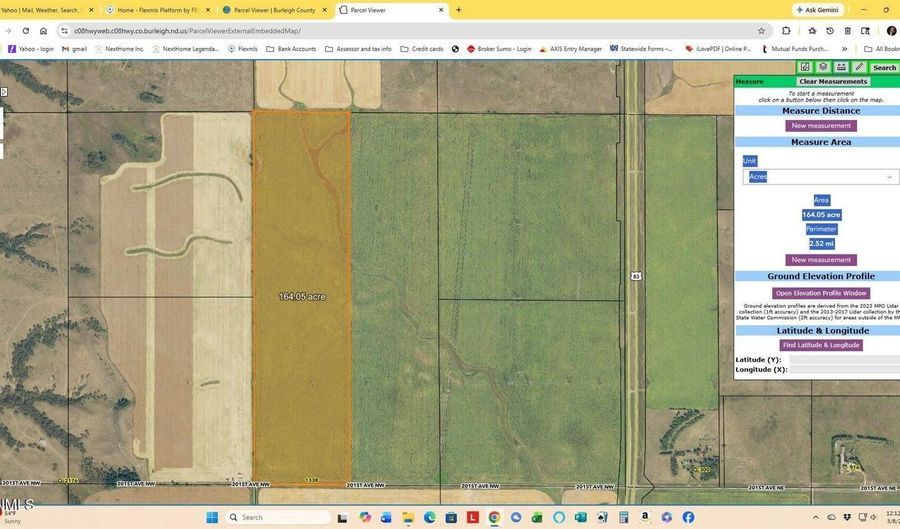This screenshot has width=900, height=529.
Task: Open Windows Start menu
Action: [212, 517]
